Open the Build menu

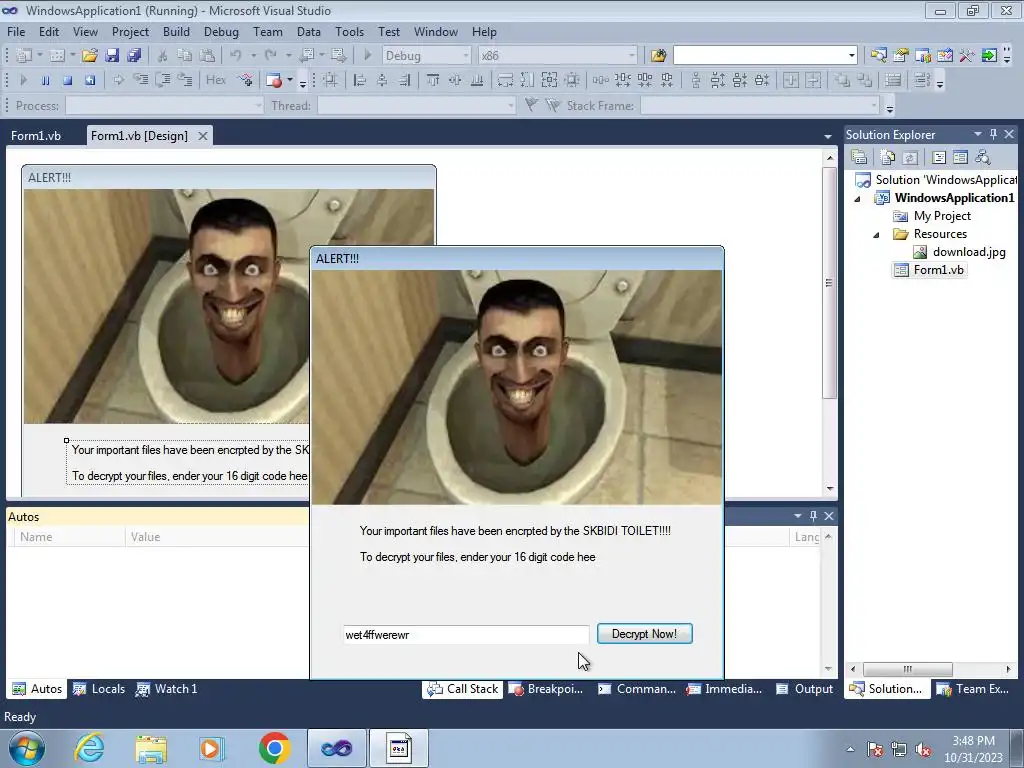tap(176, 31)
